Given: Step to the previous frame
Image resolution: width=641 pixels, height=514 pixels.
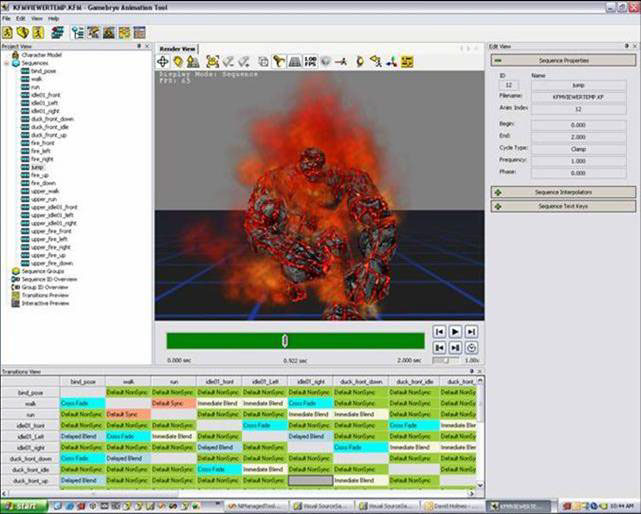Looking at the screenshot, I should pyautogui.click(x=439, y=348).
